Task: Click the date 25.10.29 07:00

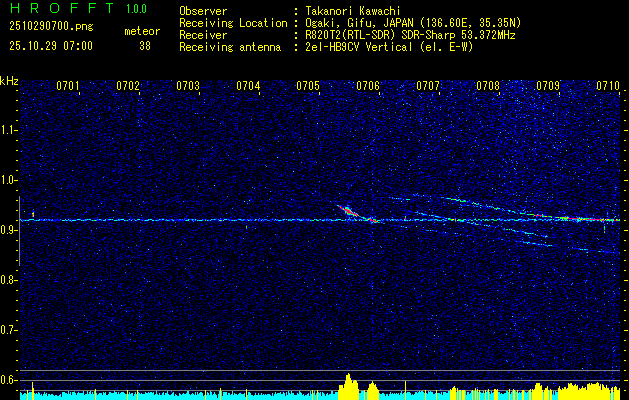Action: click(51, 46)
